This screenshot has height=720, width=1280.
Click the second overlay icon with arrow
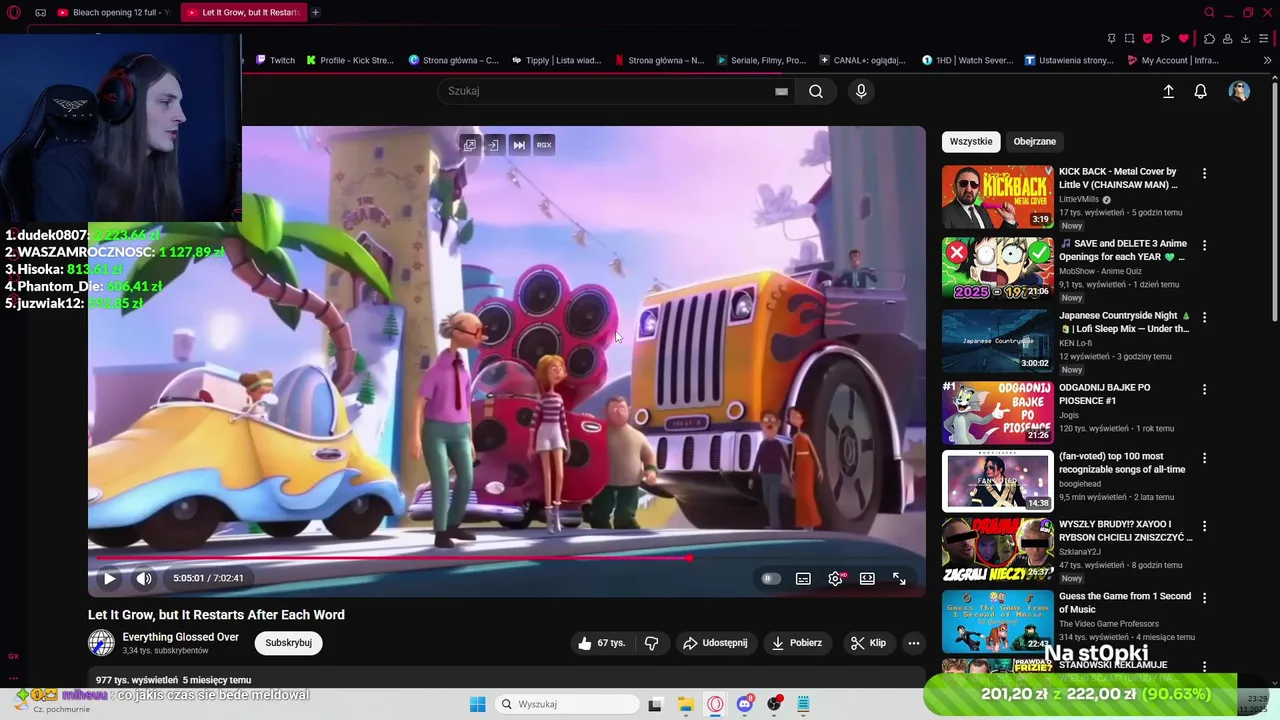pyautogui.click(x=493, y=145)
